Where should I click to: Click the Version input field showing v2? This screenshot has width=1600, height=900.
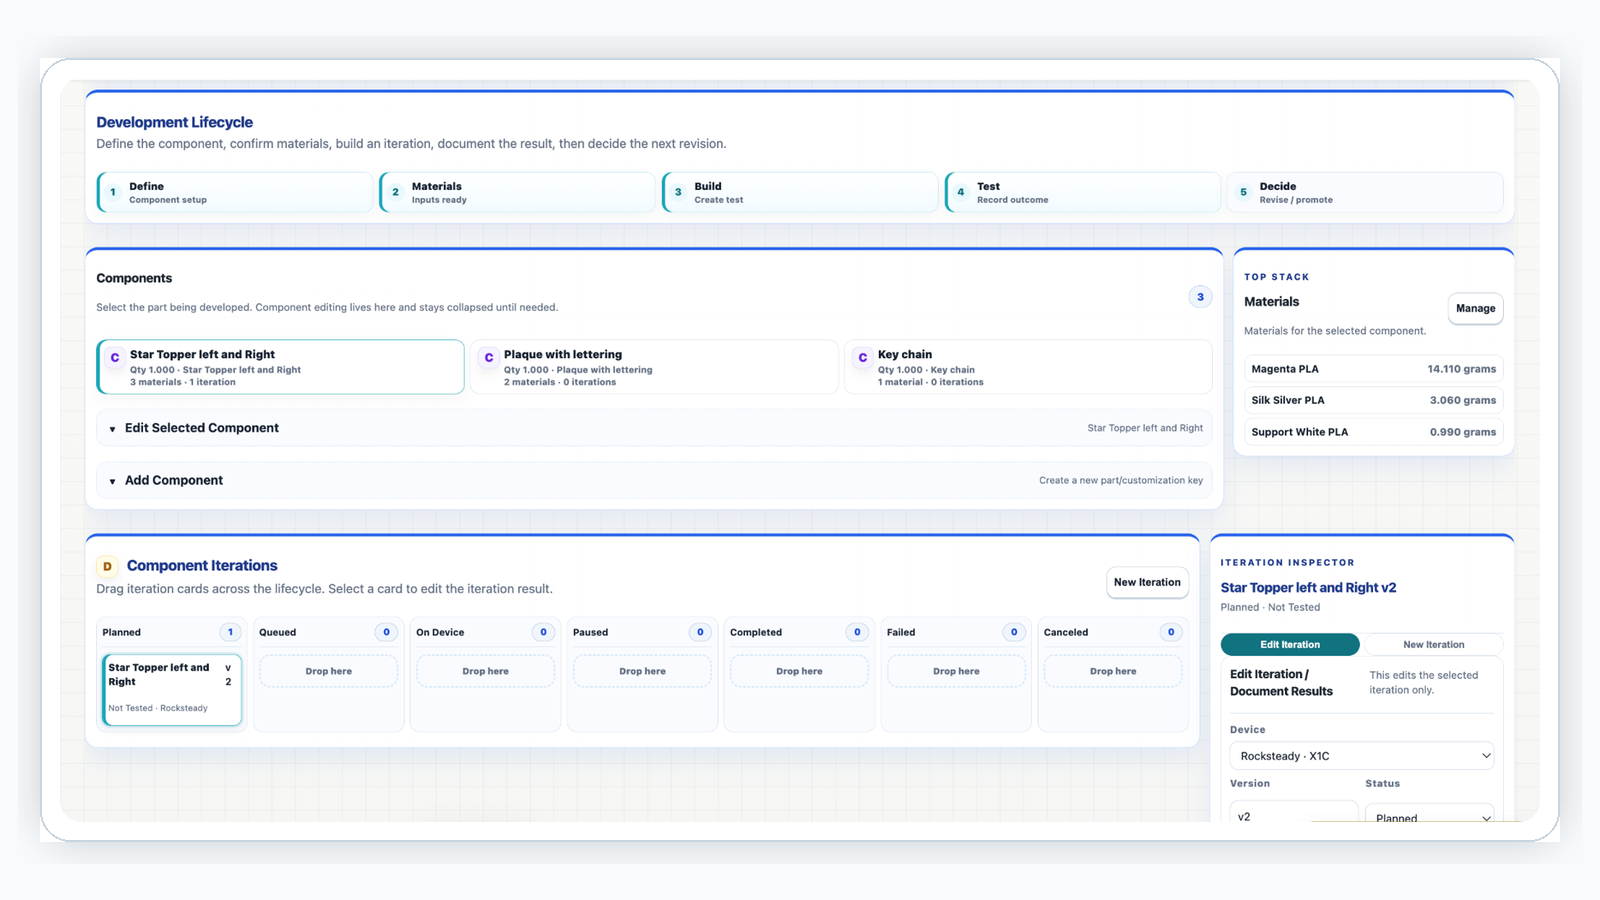[1293, 812]
